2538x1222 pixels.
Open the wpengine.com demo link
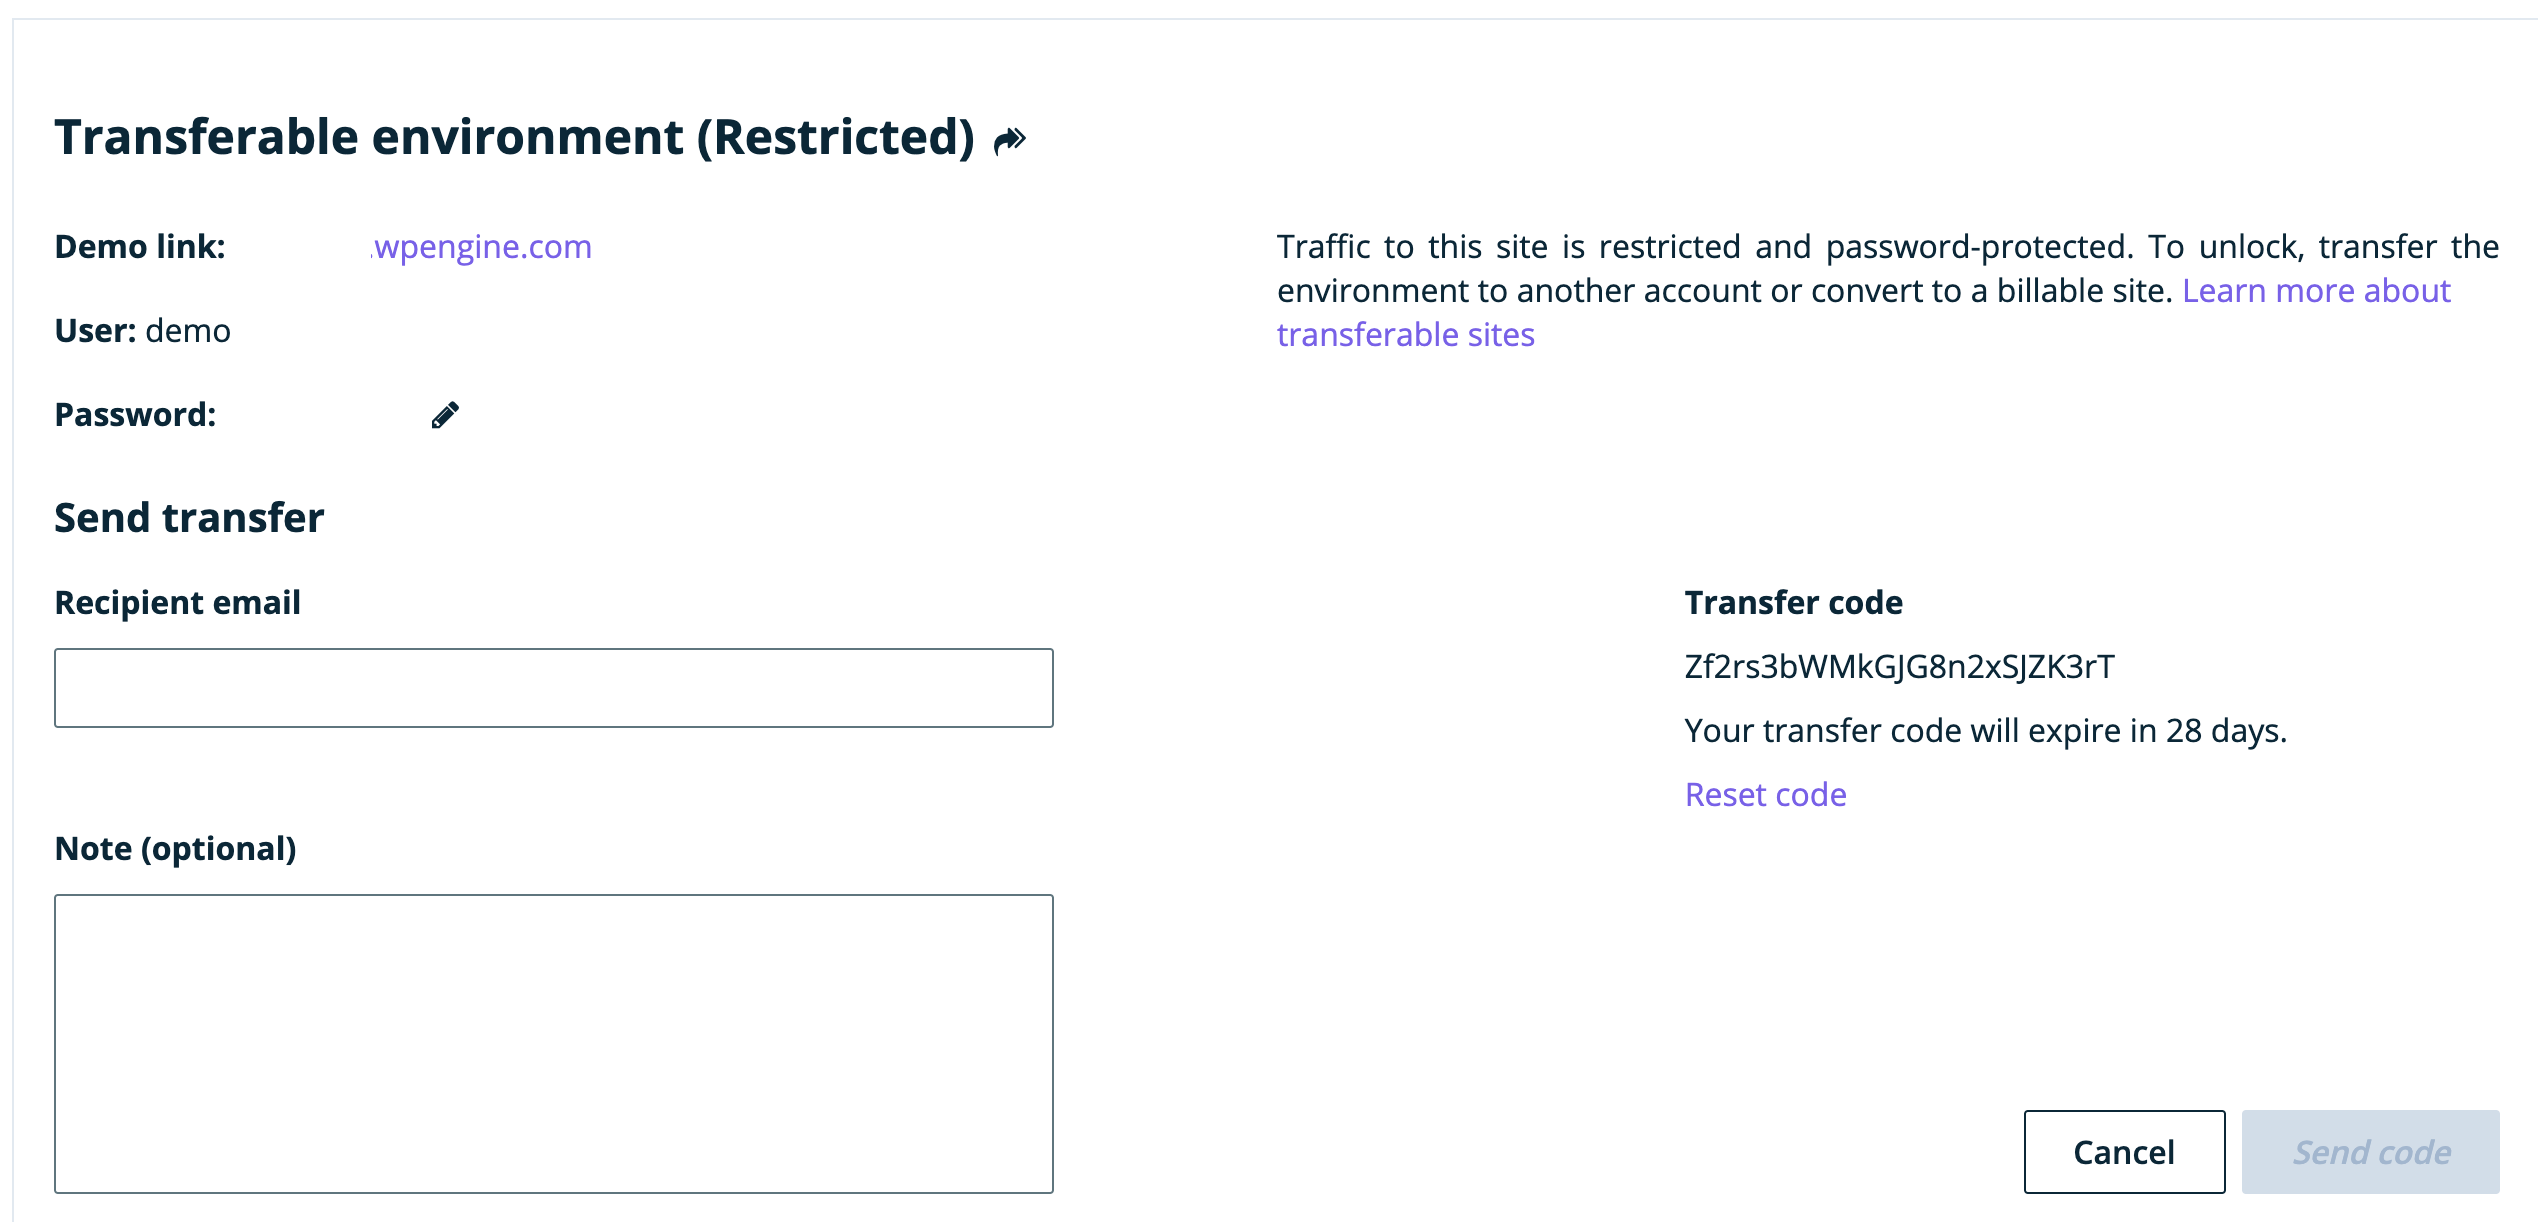point(482,247)
